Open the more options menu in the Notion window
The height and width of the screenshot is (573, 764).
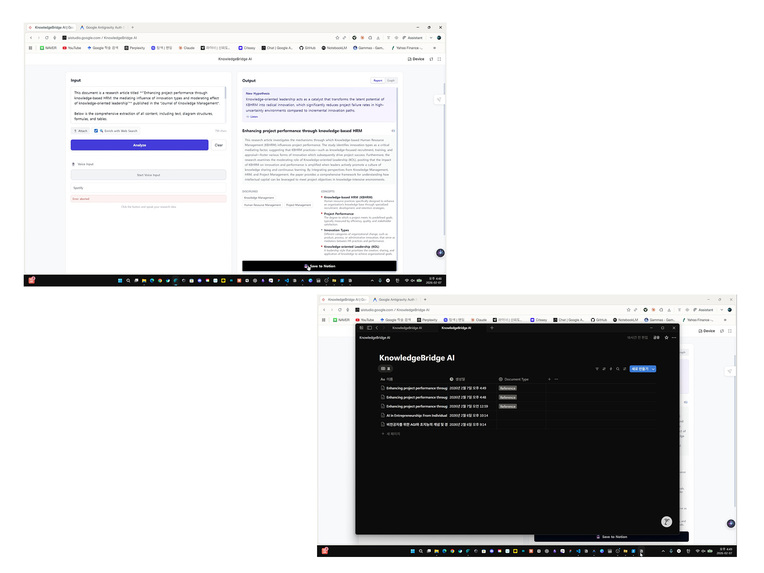pyautogui.click(x=674, y=337)
